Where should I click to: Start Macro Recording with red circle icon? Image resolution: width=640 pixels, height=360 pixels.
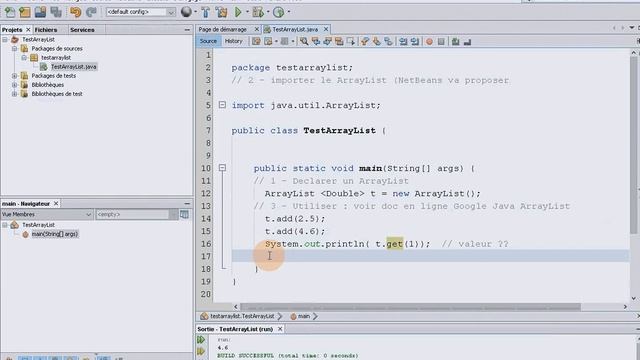click(x=429, y=41)
